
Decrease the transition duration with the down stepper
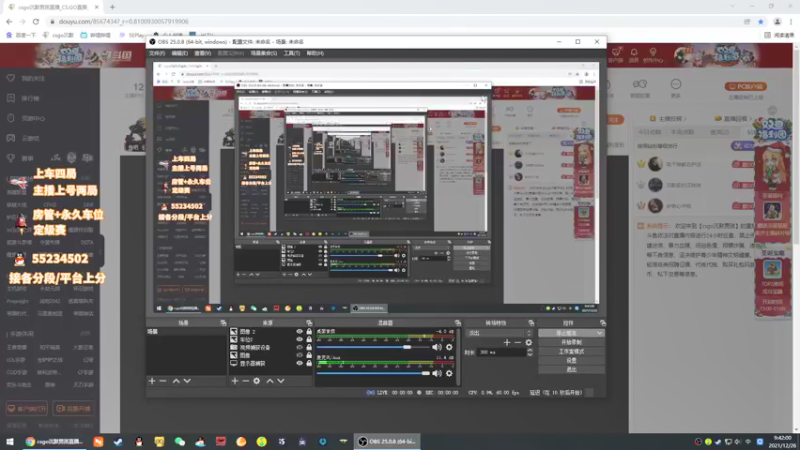[x=530, y=354]
